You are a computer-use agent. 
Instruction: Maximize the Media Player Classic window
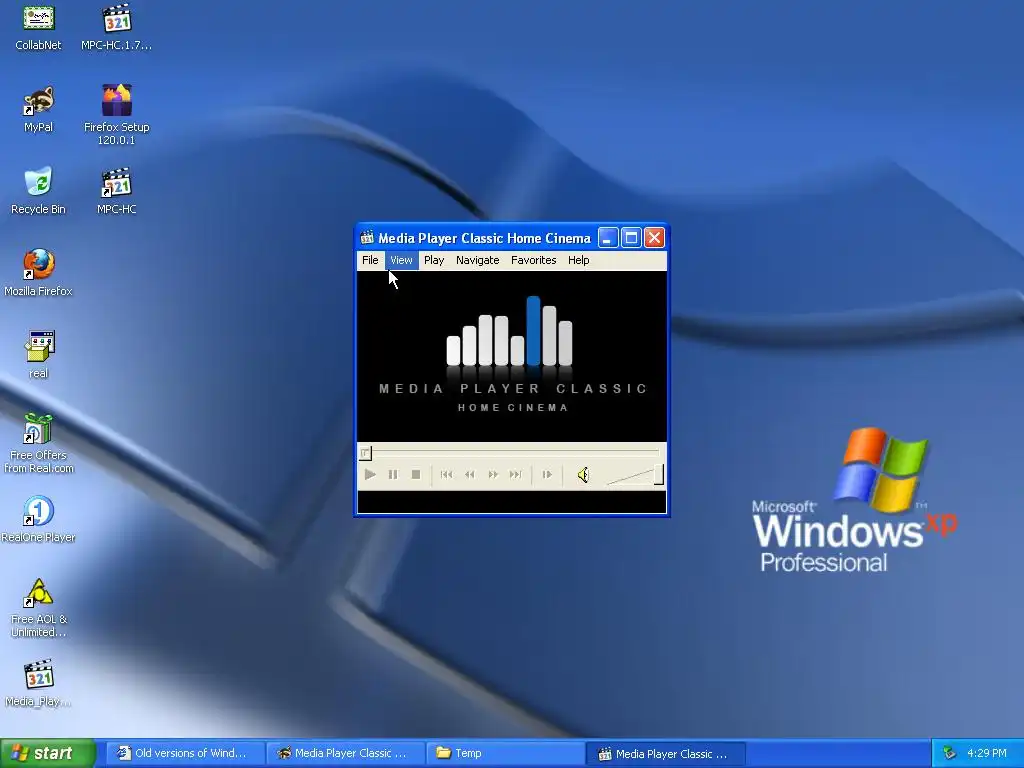coord(631,238)
